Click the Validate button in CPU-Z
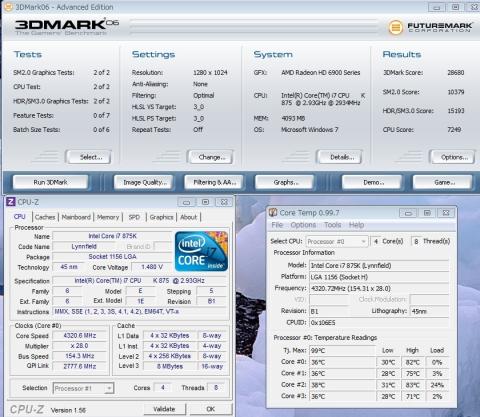 [164, 409]
